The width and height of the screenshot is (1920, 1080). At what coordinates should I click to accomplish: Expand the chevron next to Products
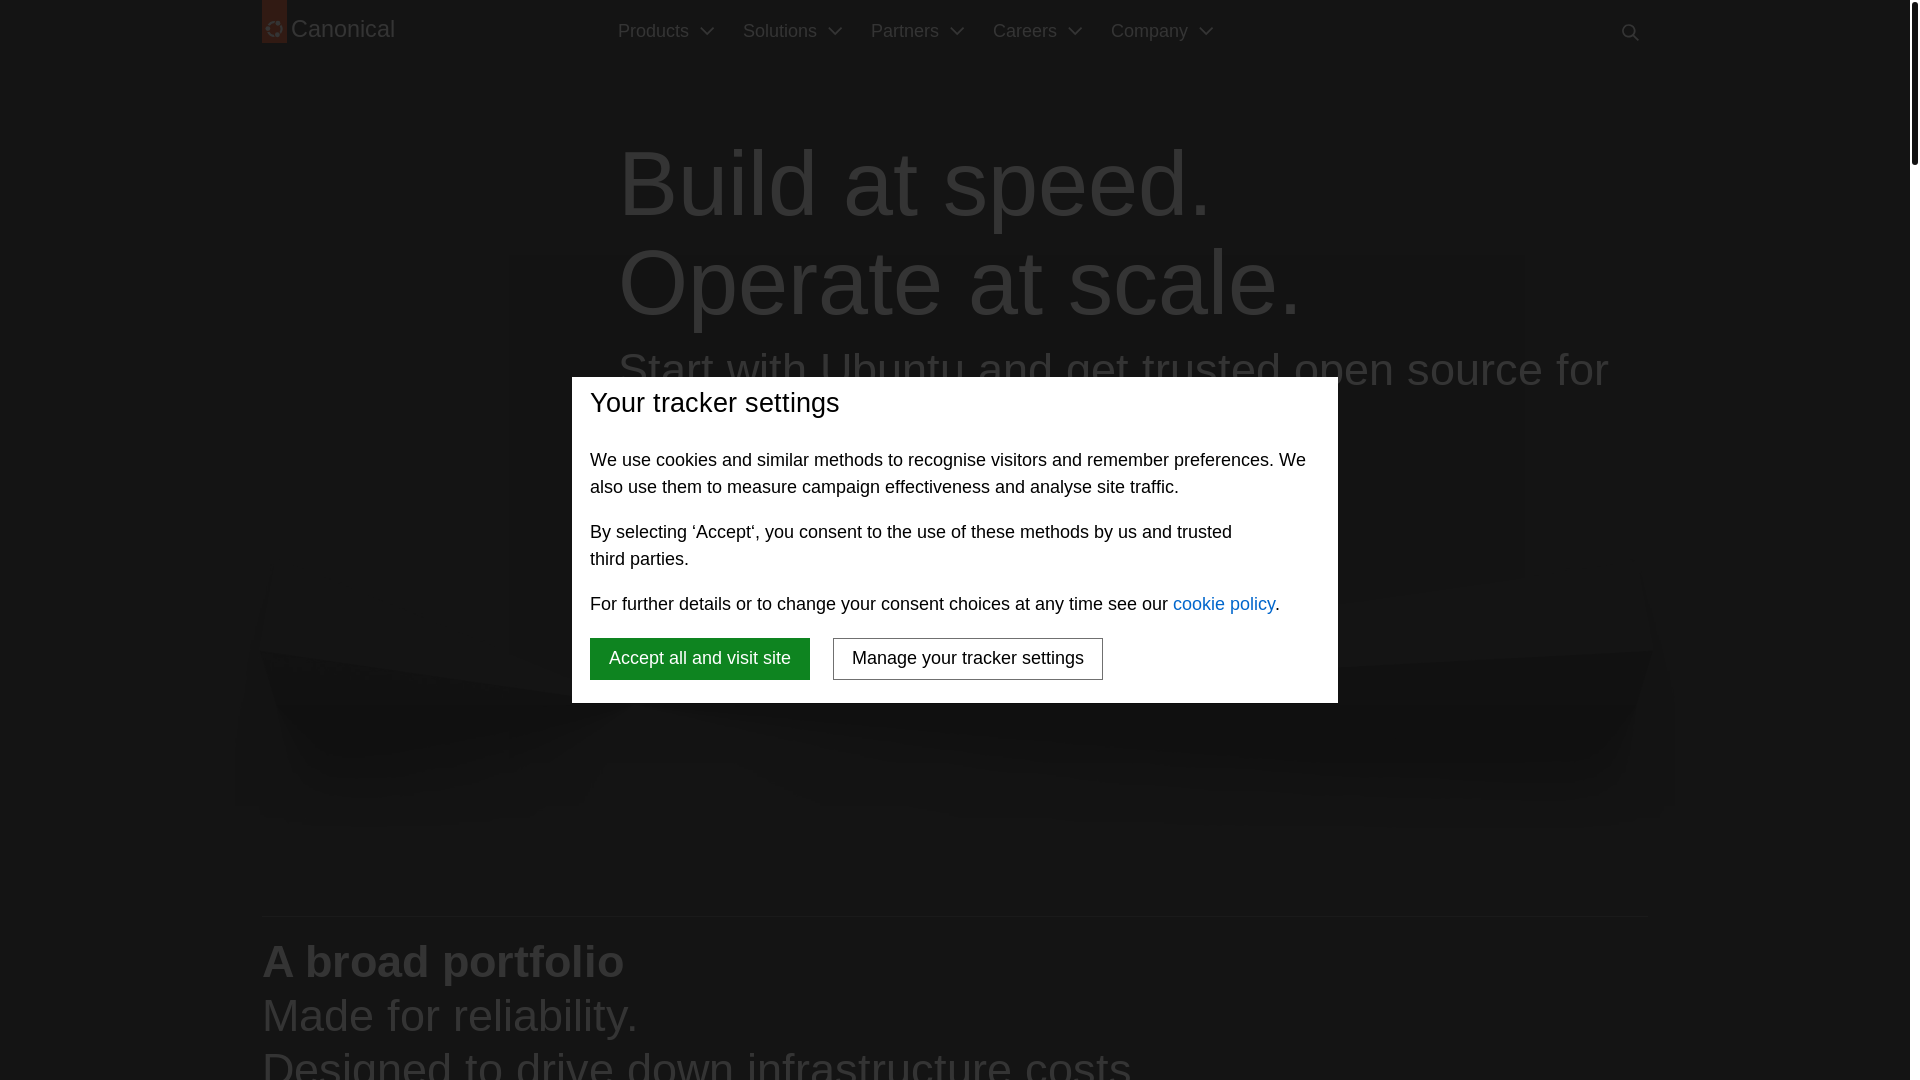pyautogui.click(x=707, y=31)
